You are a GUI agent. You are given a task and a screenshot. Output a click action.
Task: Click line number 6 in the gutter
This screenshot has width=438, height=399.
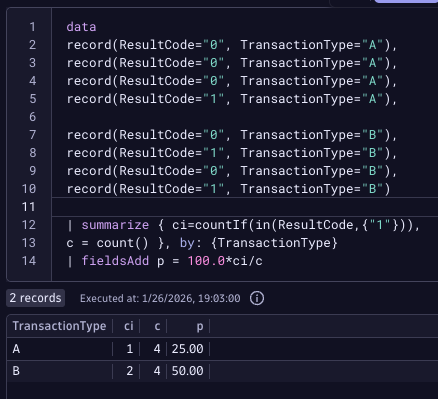[32, 117]
